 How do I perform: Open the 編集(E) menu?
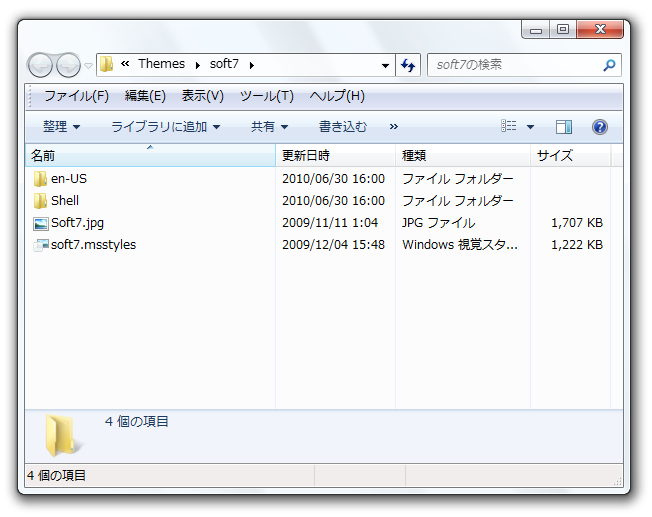pos(145,96)
